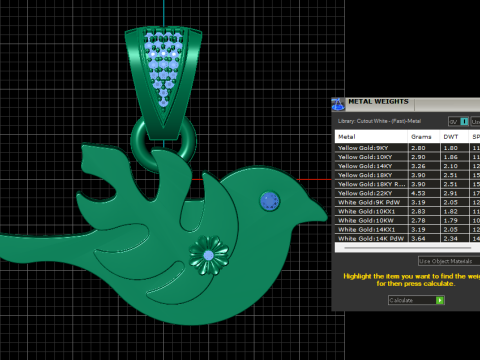The height and width of the screenshot is (360, 480).
Task: Click the 2.80 grams cell
Action: coord(424,148)
